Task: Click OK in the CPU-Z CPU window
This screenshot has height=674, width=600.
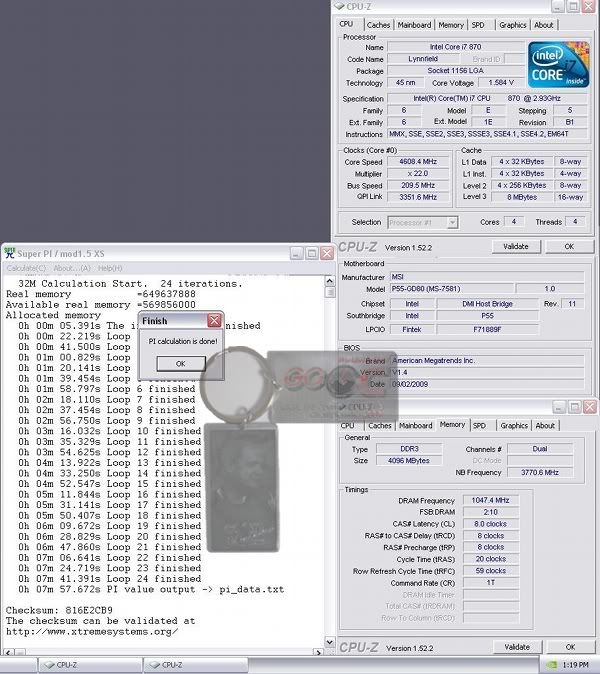Action: click(569, 247)
